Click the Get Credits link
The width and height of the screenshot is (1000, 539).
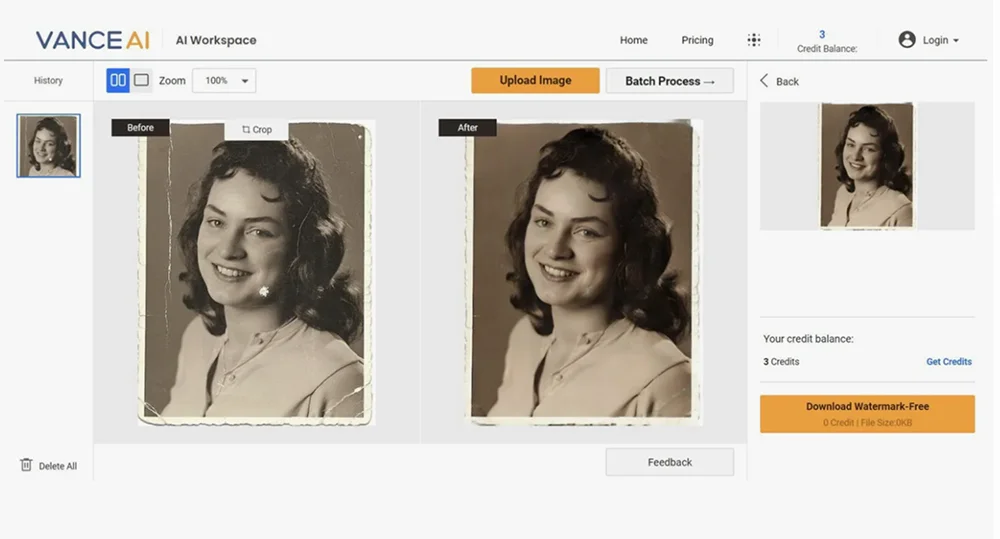tap(948, 362)
